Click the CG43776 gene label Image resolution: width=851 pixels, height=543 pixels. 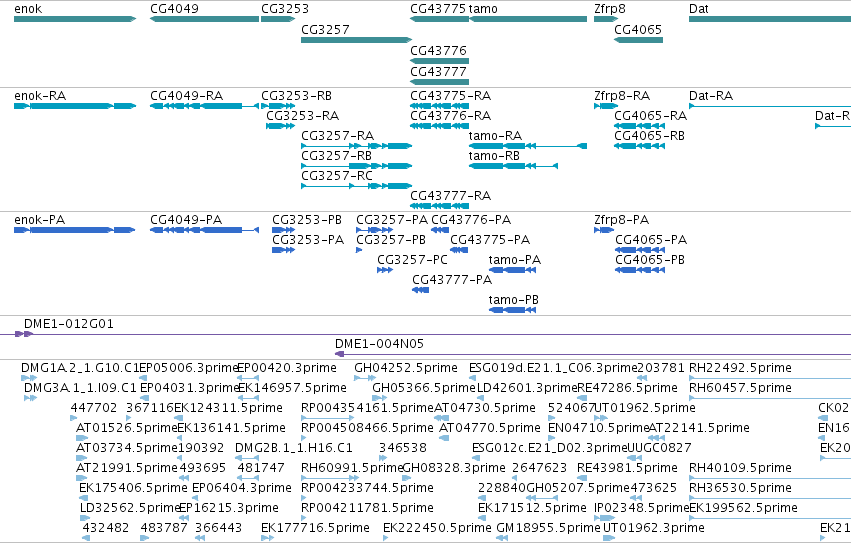tap(438, 50)
